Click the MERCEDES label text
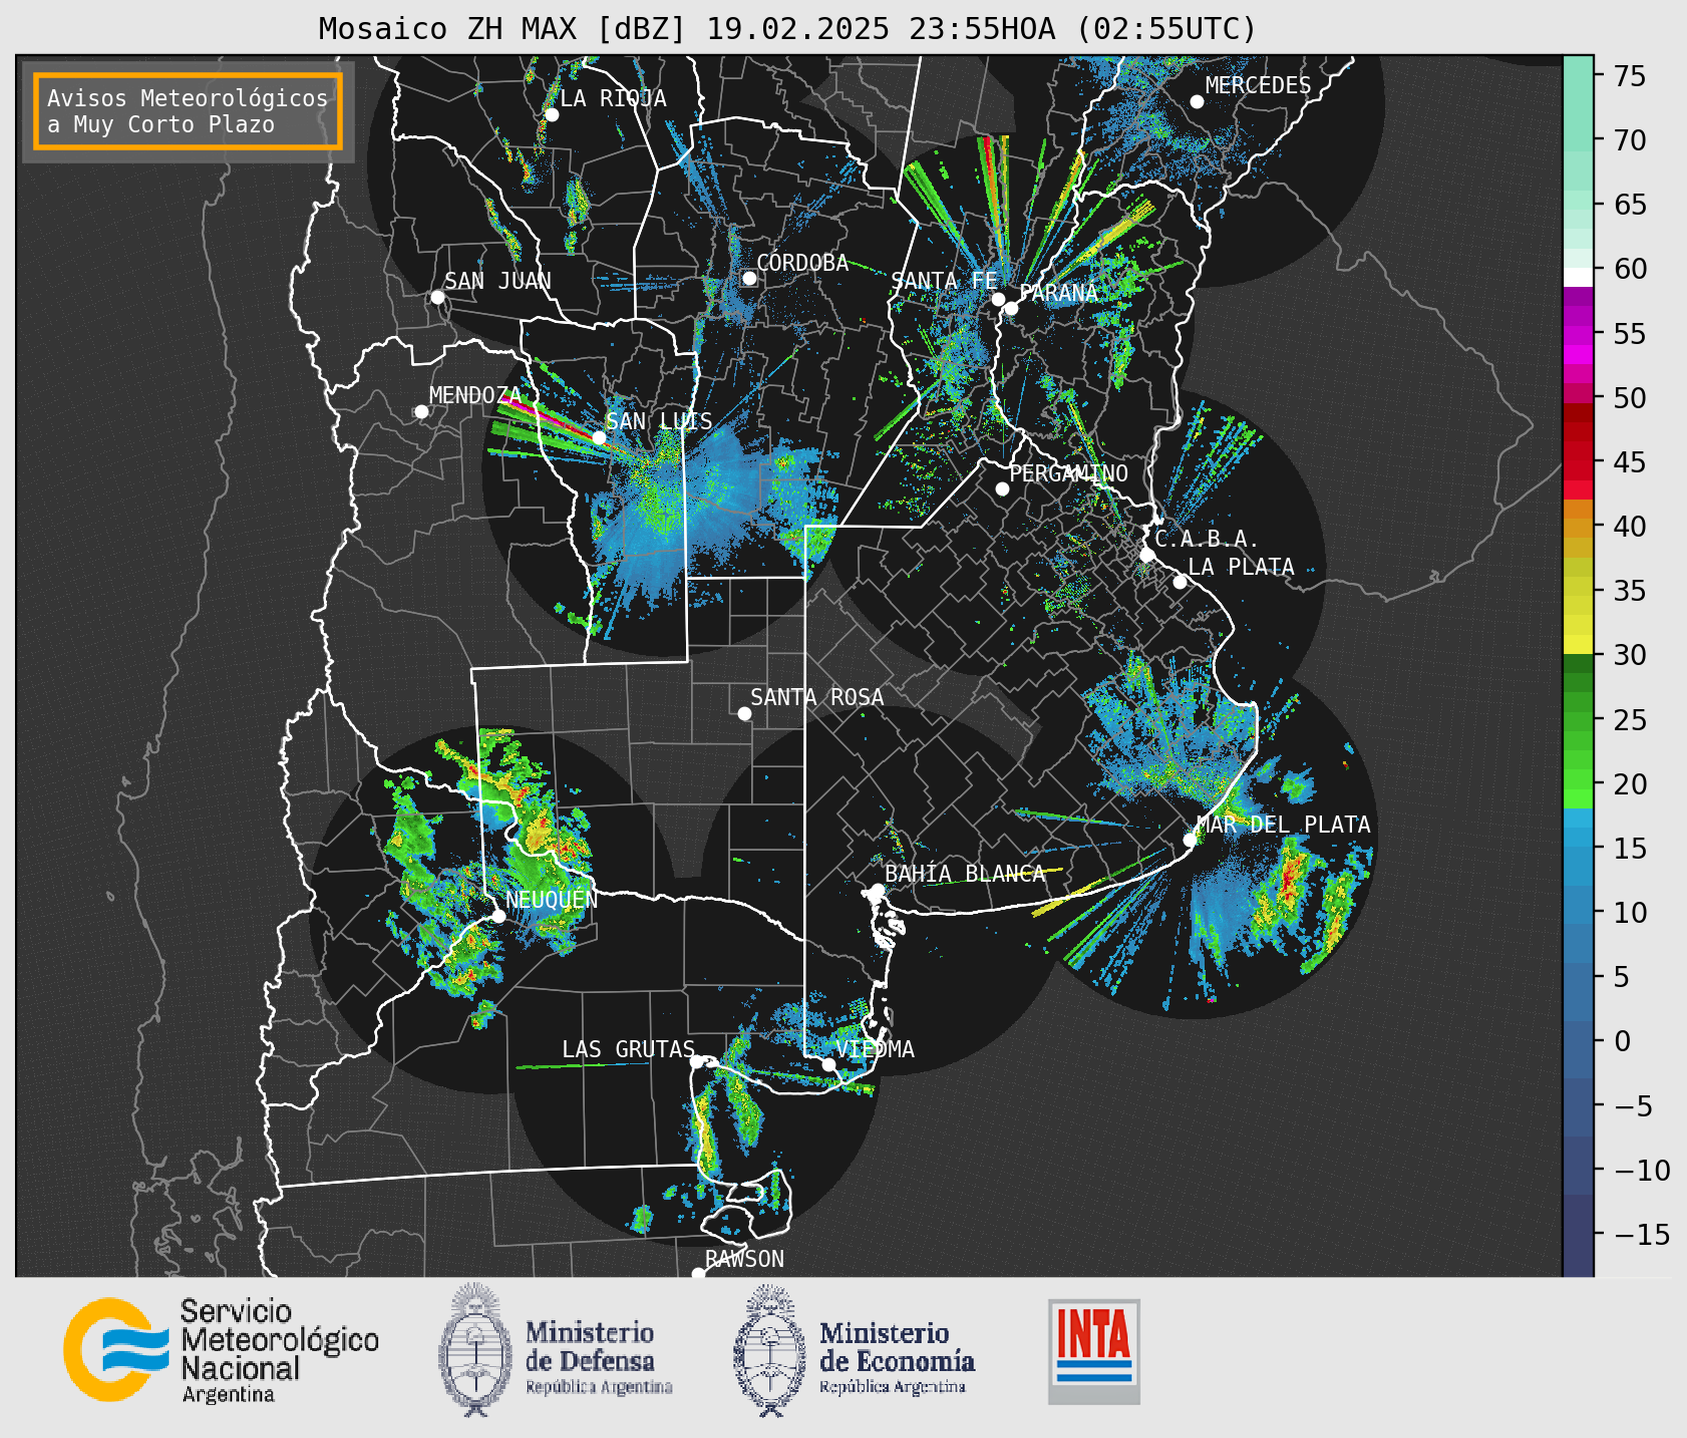 tap(1258, 86)
